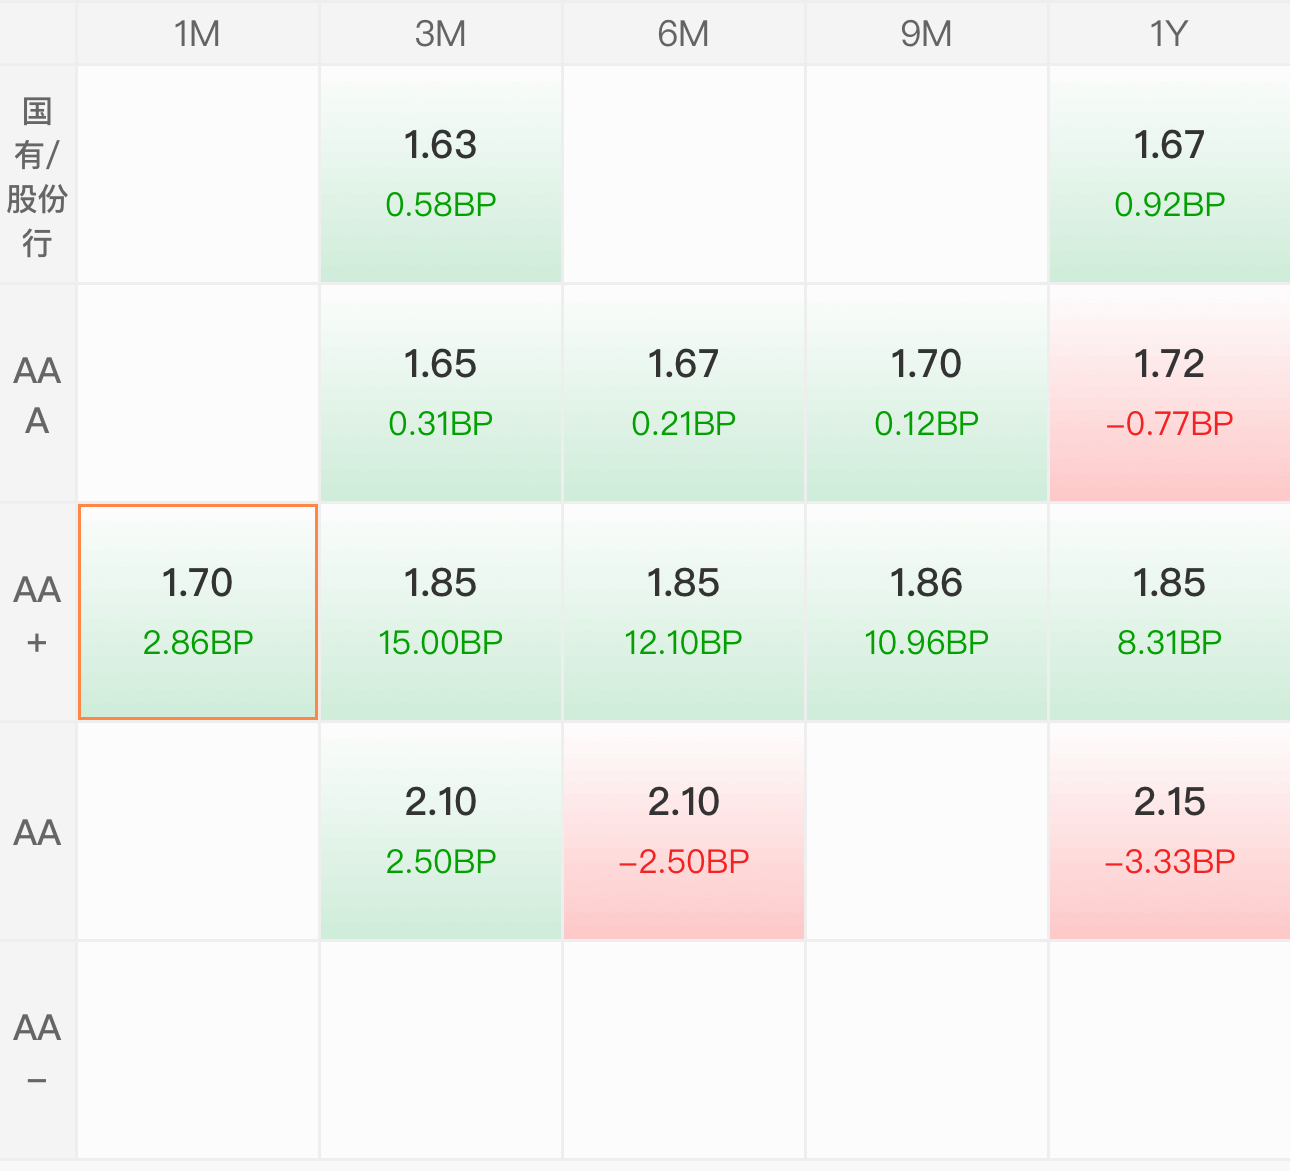Click the red 2.10 -2.50BP cell
The width and height of the screenshot is (1290, 1171).
(684, 831)
